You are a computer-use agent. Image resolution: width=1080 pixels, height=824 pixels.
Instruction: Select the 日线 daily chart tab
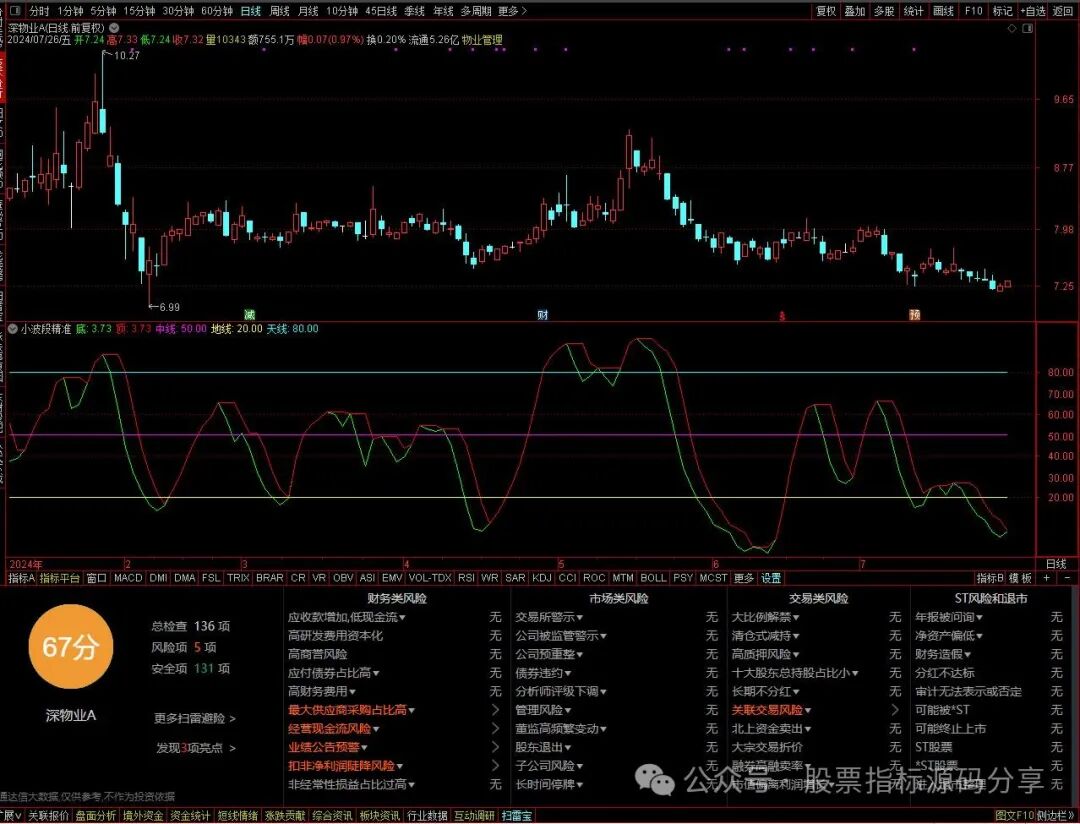click(251, 11)
